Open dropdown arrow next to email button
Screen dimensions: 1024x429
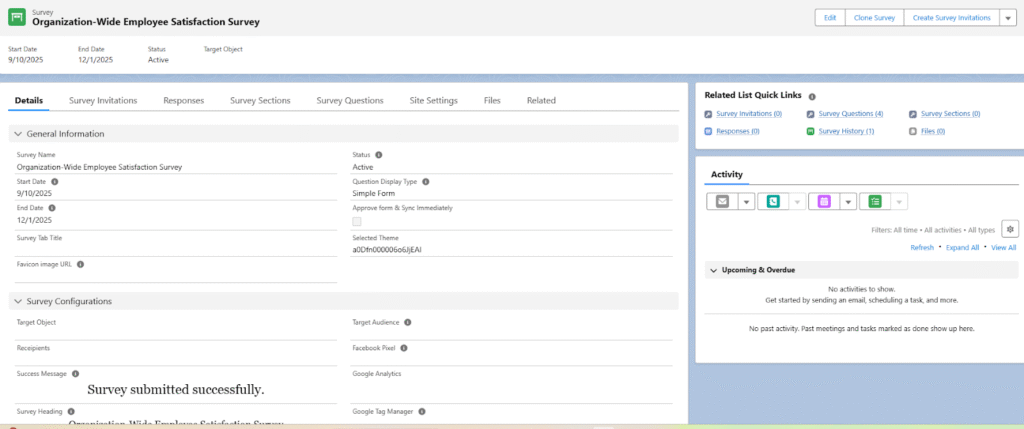coord(746,201)
